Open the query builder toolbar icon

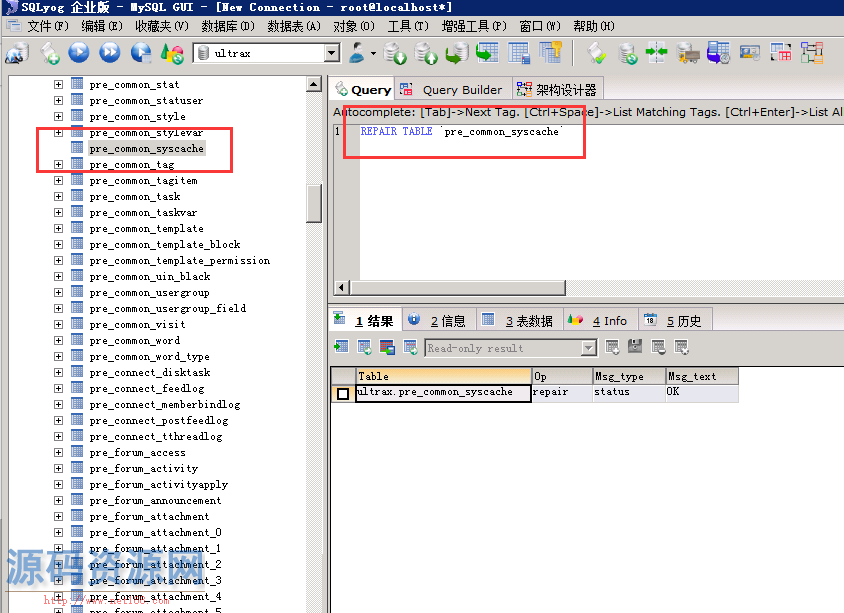click(x=781, y=53)
